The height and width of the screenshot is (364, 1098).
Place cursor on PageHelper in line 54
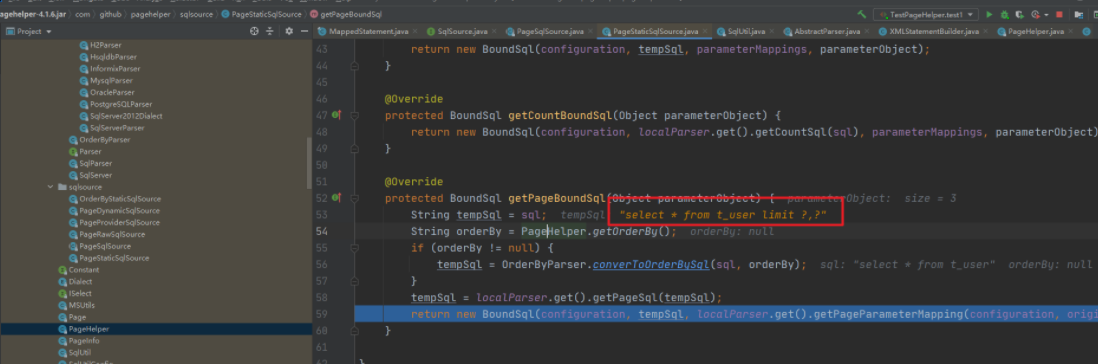coord(553,232)
